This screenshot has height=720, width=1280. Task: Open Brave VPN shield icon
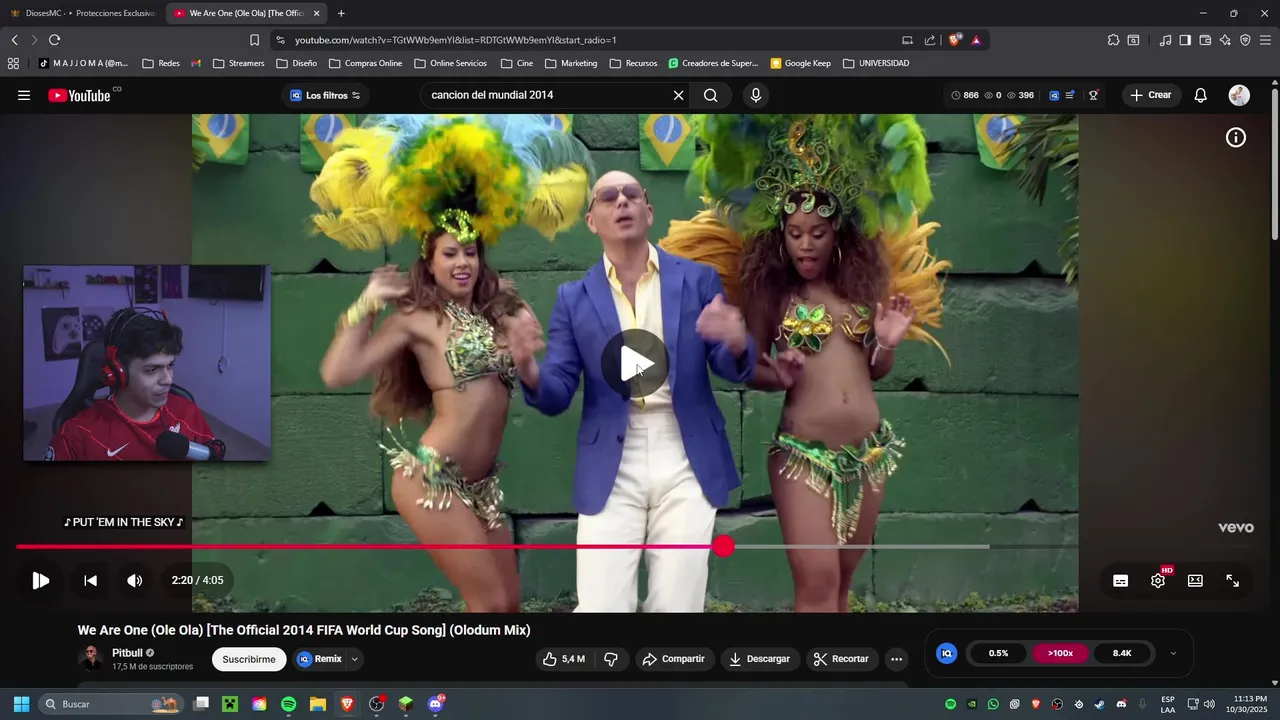[1245, 40]
